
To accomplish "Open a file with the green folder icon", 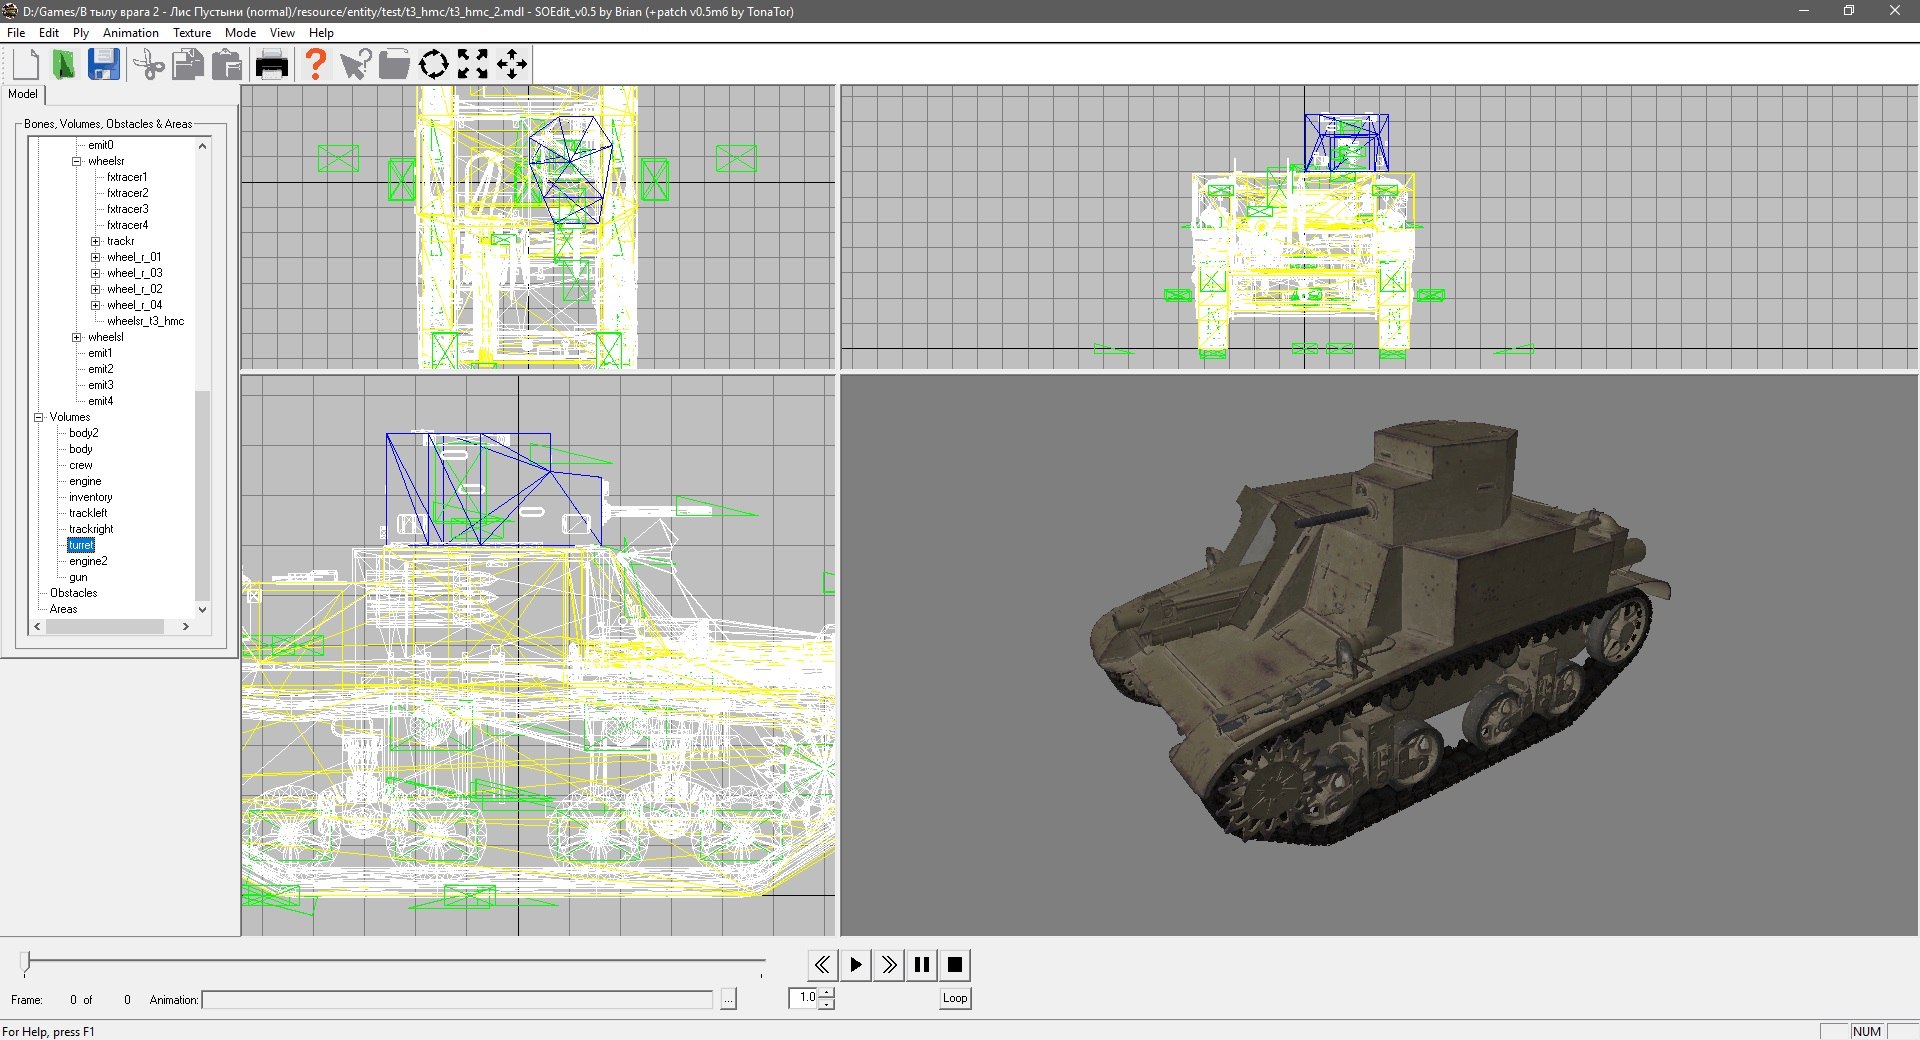I will (64, 65).
